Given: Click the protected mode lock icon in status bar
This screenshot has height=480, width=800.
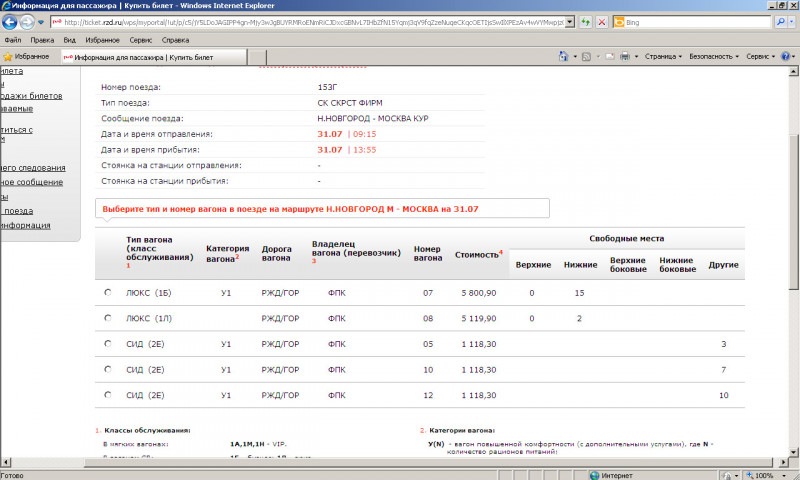Looking at the screenshot, I should tap(727, 475).
